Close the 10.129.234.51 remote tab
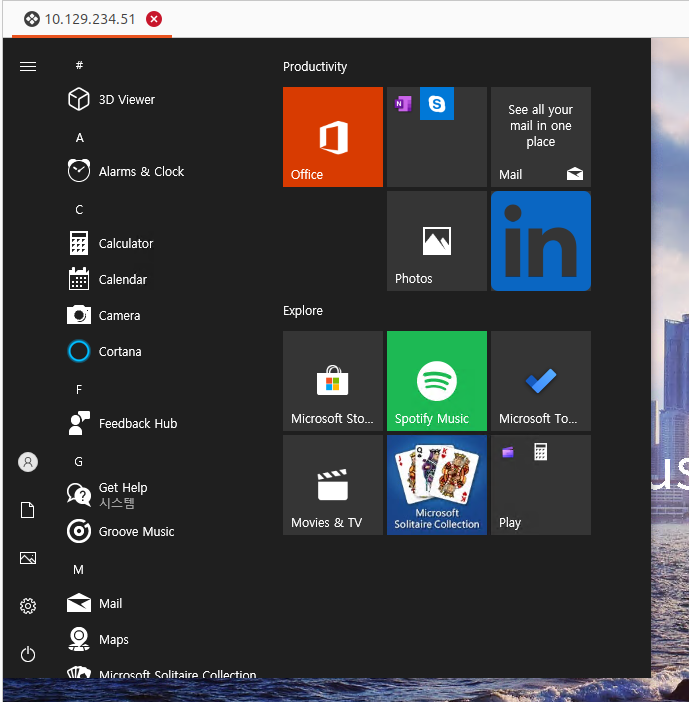 [154, 19]
